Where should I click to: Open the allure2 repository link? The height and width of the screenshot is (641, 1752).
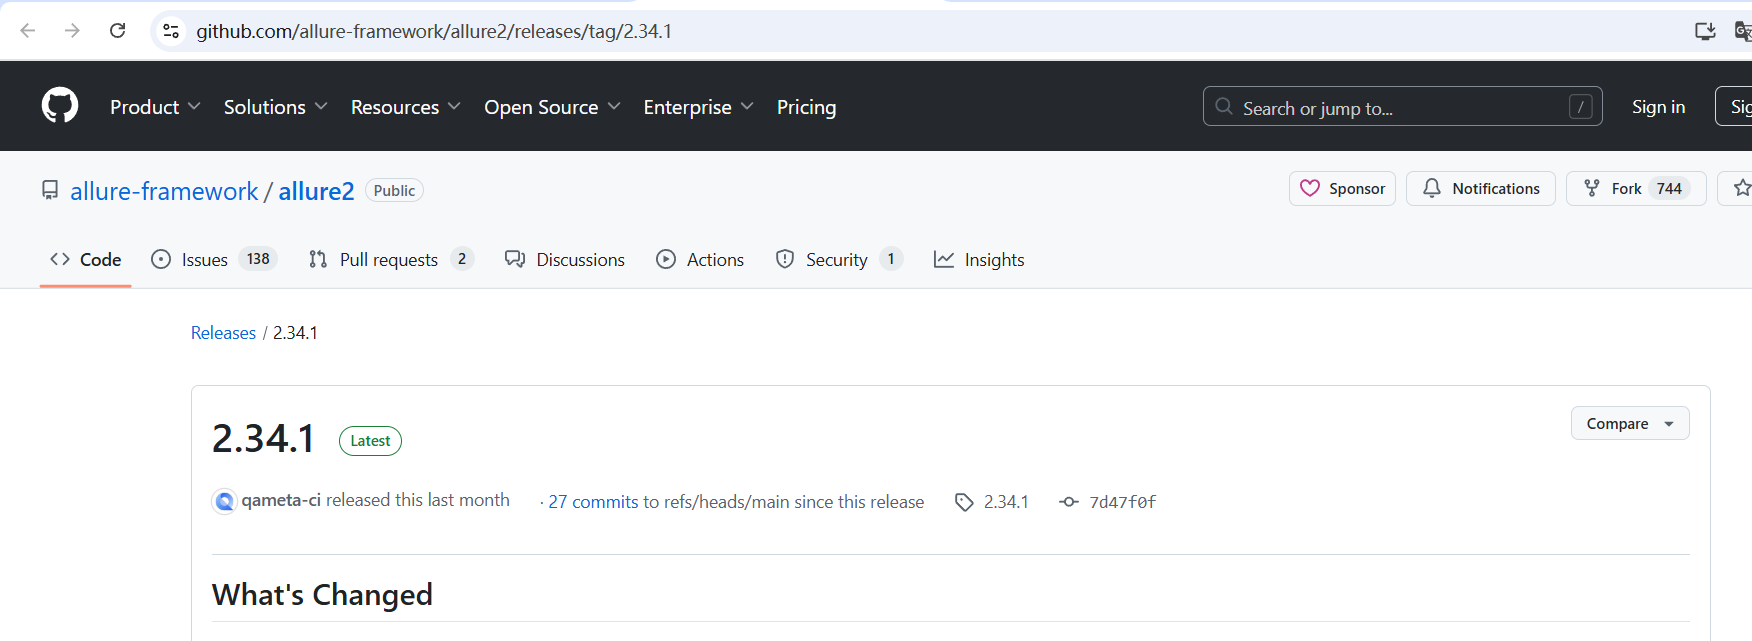pyautogui.click(x=316, y=191)
